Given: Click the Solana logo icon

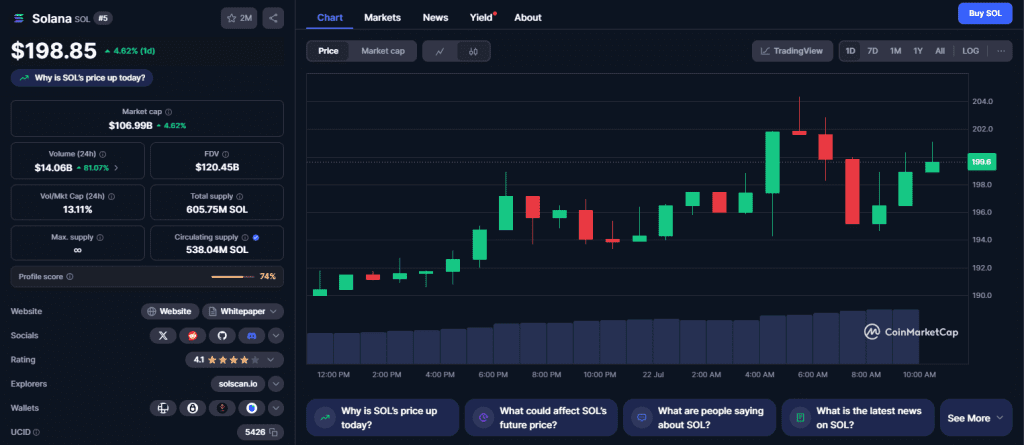Looking at the screenshot, I should point(18,18).
